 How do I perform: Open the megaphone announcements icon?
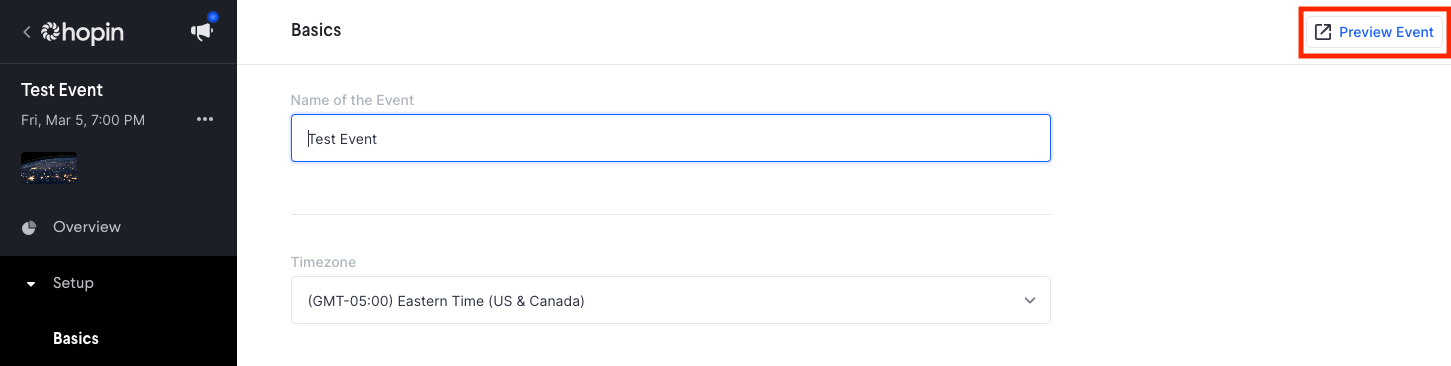pyautogui.click(x=201, y=32)
